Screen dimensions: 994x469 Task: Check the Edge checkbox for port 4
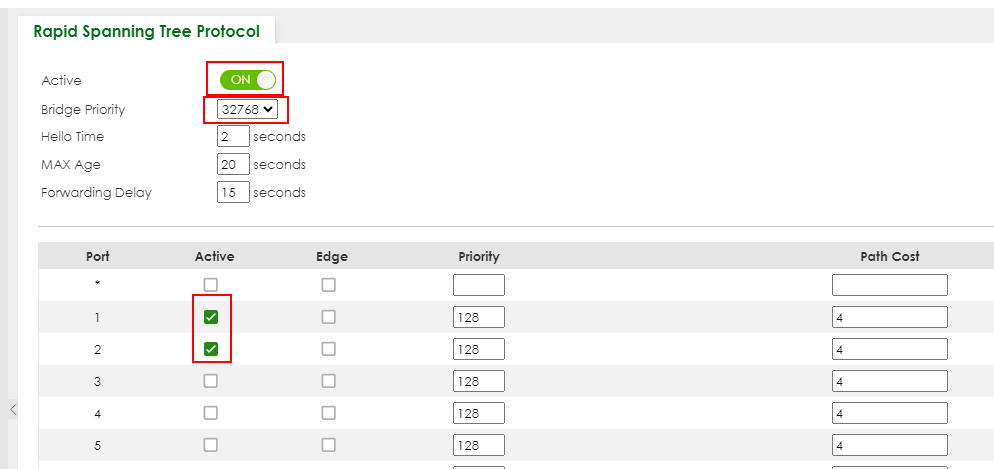click(329, 413)
